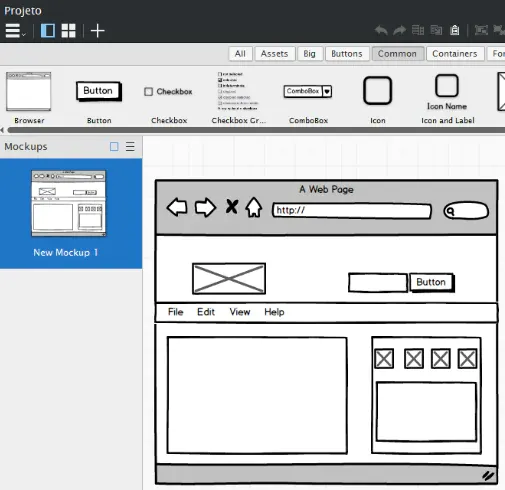505x490 pixels.
Task: Show the All library category
Action: 240,54
